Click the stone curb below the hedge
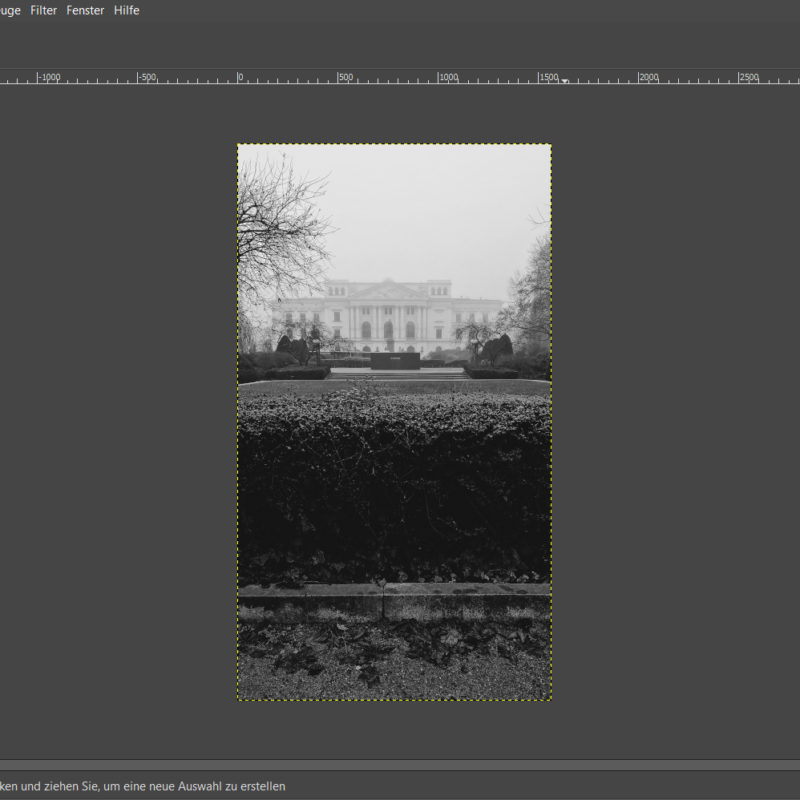This screenshot has height=800, width=800. 394,602
